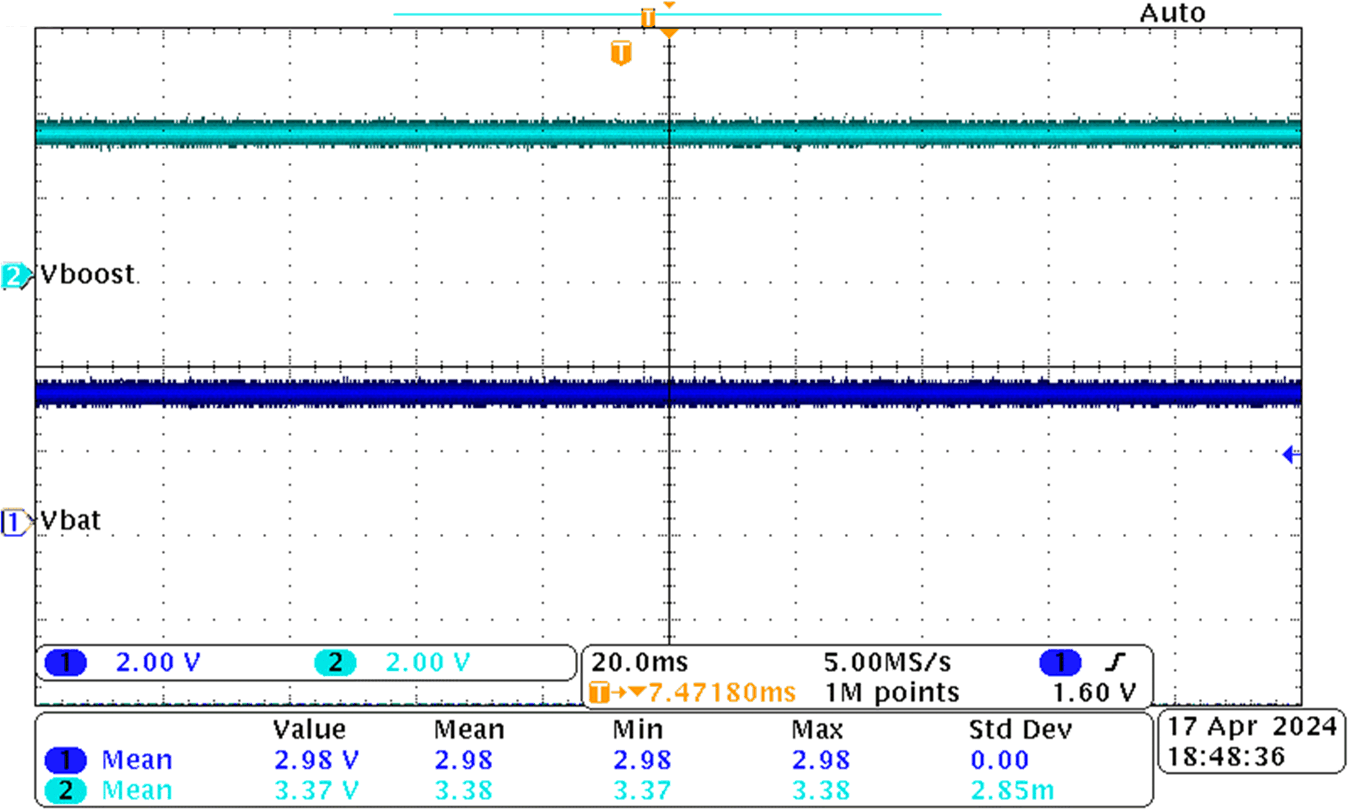Click the channel 1 trigger source badge
The image size is (1350, 810).
(x=1059, y=662)
